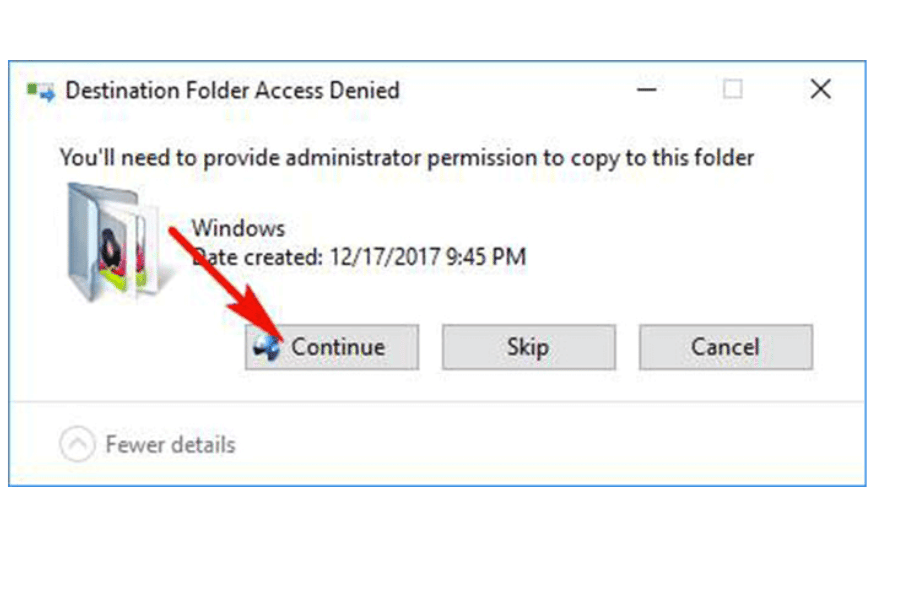Image resolution: width=900 pixels, height=600 pixels.
Task: Click the greyed-out maximize box
Action: (x=733, y=90)
